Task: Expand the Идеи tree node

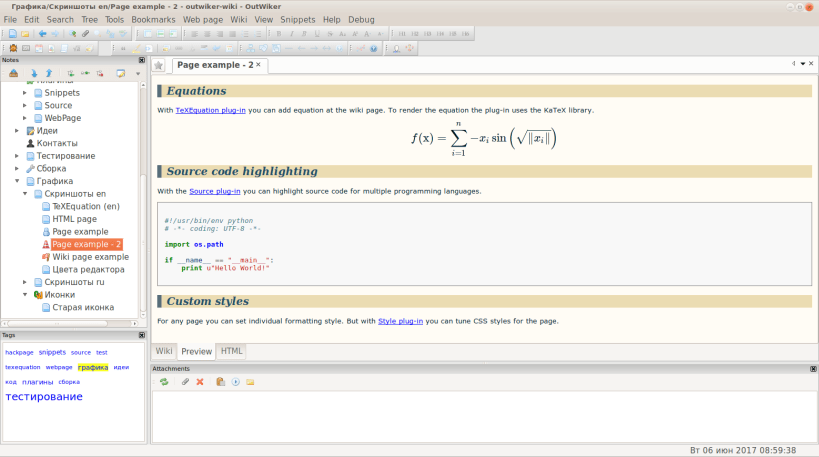Action: (x=17, y=131)
